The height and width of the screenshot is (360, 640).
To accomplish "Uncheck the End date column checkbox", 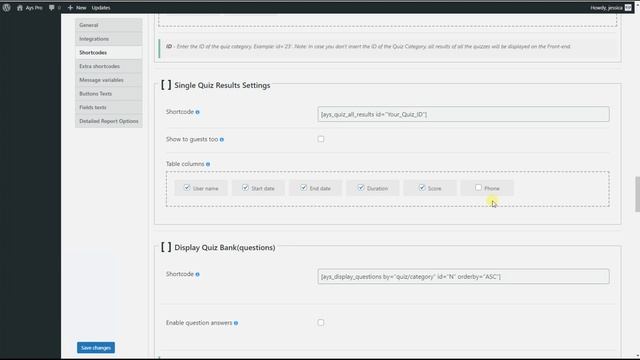I will pos(303,188).
